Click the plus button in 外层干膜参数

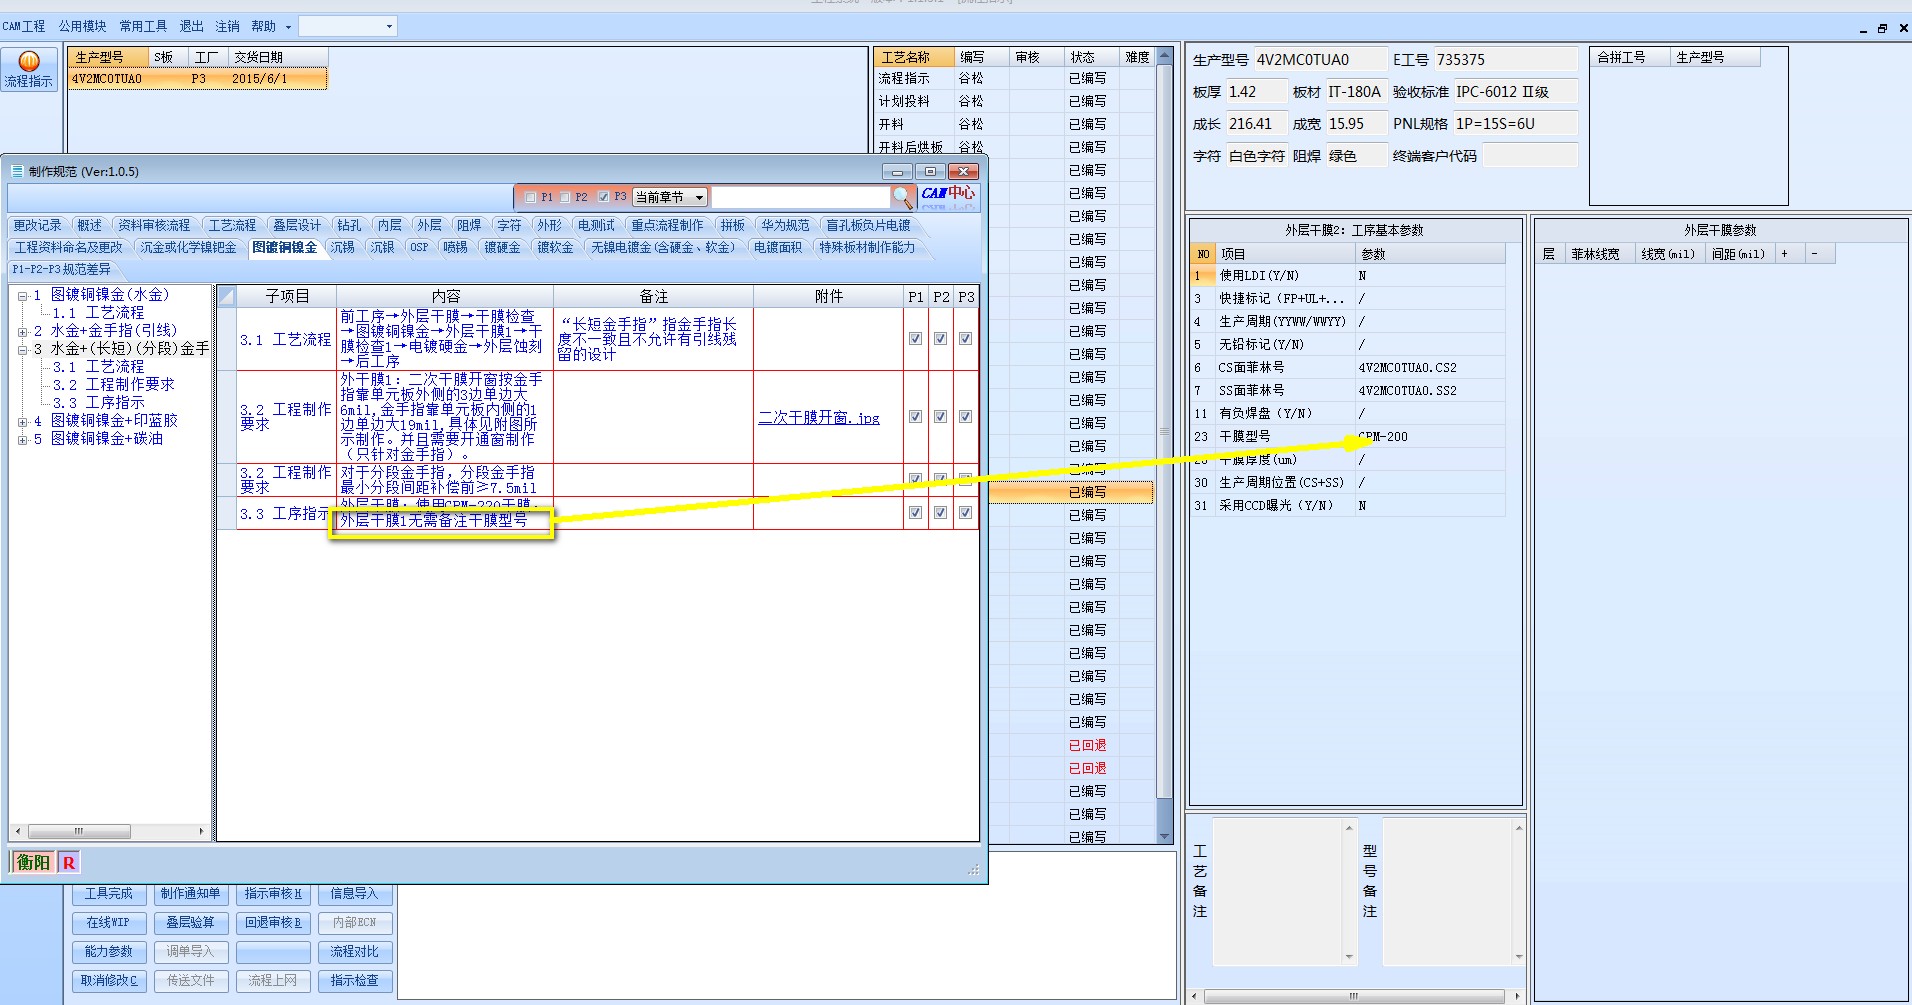(1784, 254)
